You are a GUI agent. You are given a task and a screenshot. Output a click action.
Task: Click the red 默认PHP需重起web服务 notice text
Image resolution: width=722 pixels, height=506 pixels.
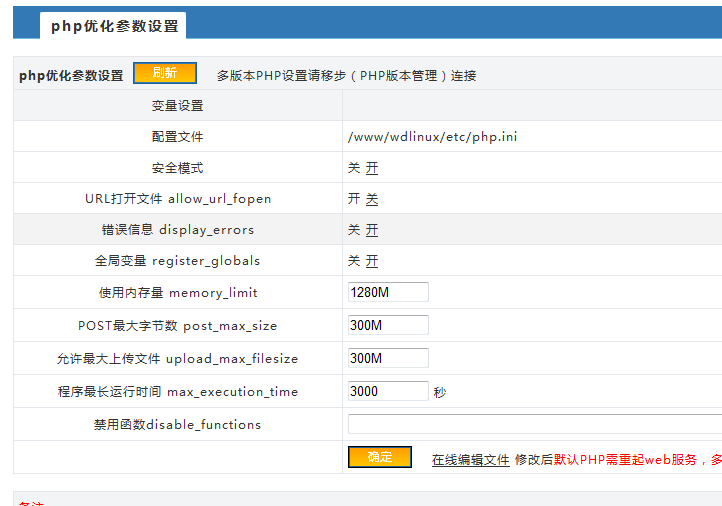pos(626,459)
